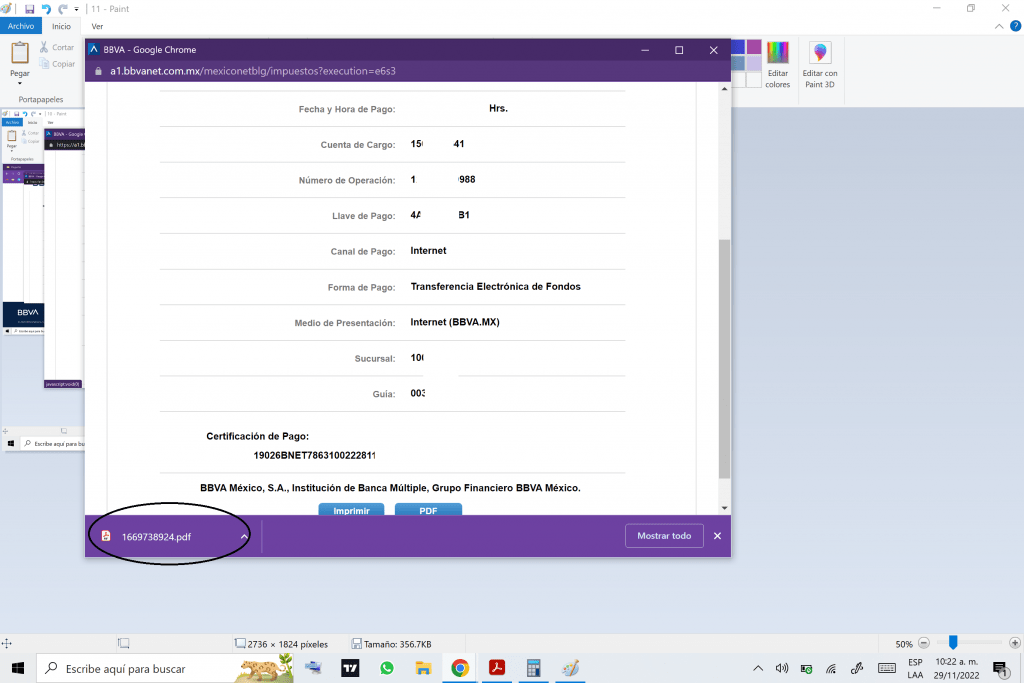Open Paint Help question mark icon

click(x=1016, y=26)
